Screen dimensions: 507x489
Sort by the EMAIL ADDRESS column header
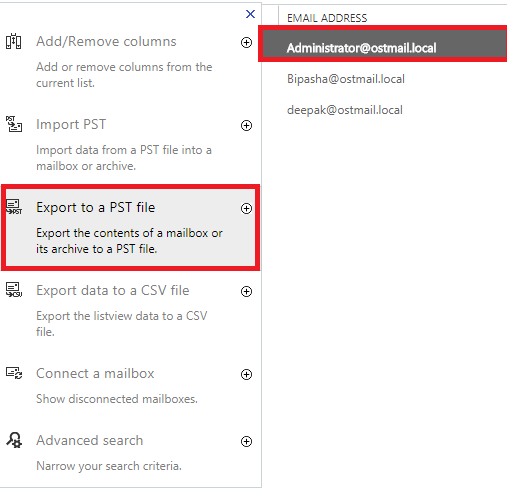(x=327, y=18)
